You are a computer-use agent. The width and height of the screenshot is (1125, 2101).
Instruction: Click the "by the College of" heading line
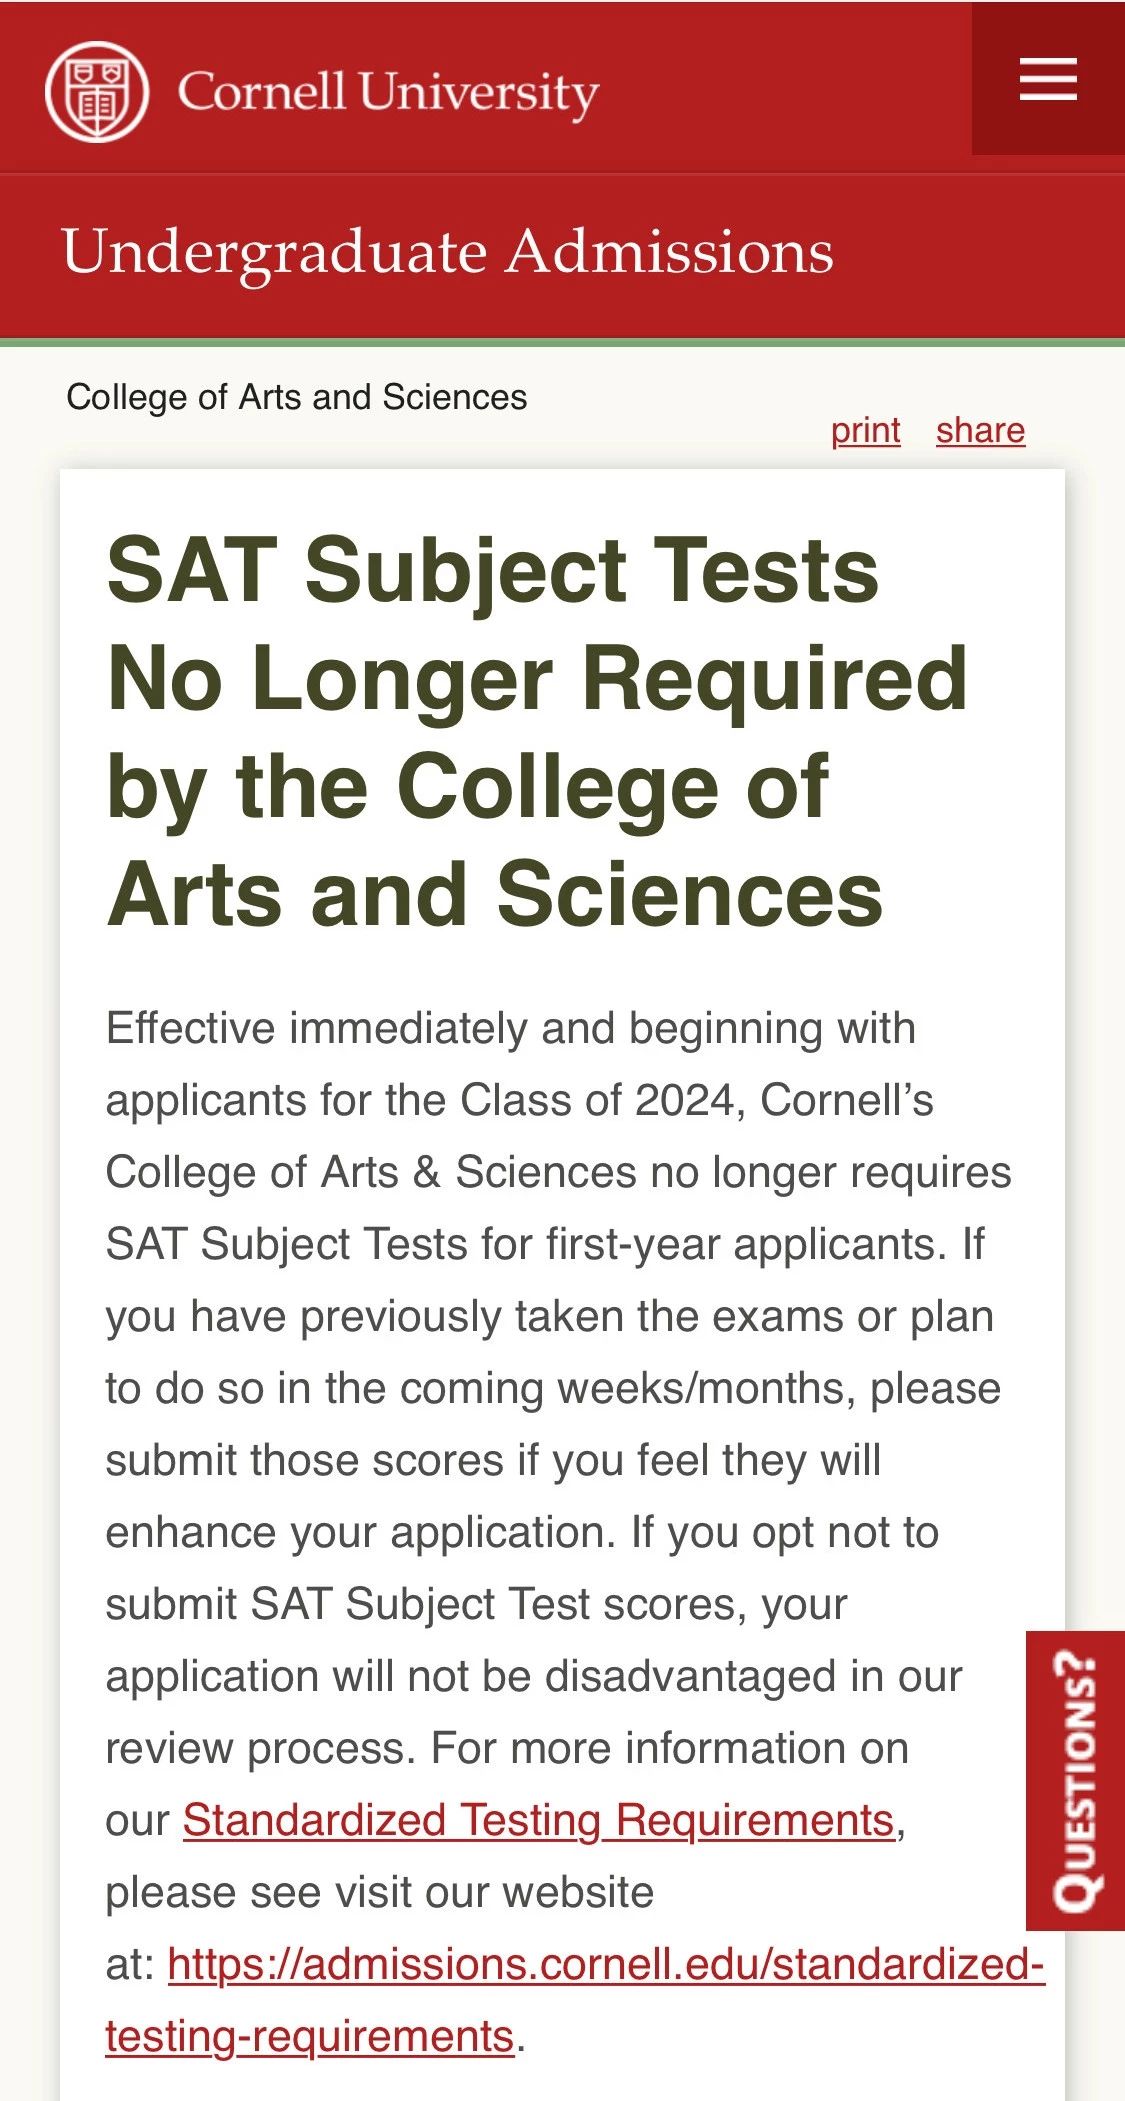coord(468,788)
